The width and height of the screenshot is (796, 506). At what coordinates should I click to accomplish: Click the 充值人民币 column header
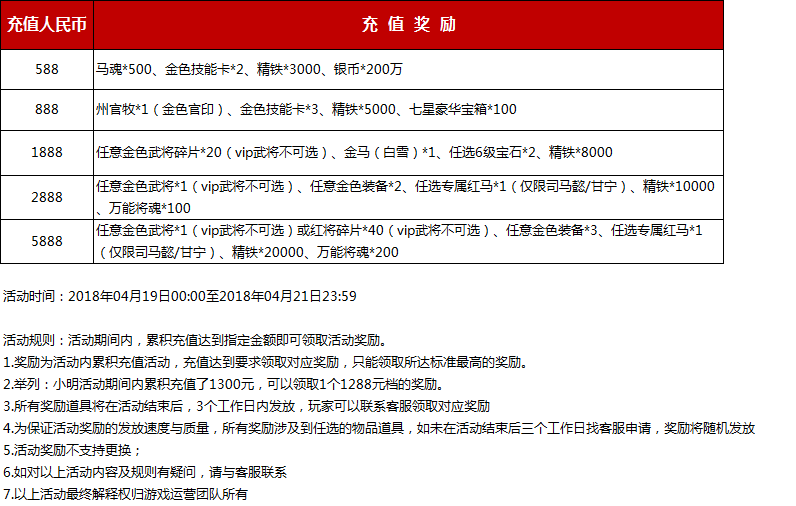[x=47, y=24]
